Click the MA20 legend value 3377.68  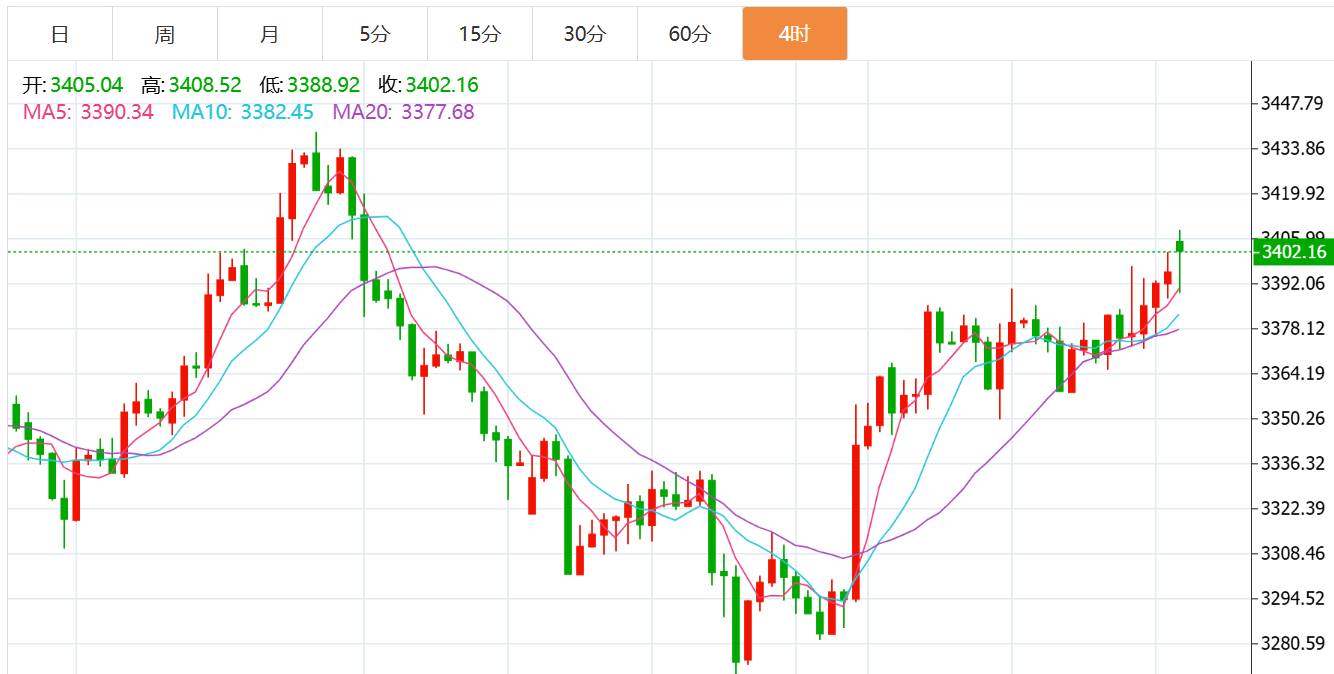438,112
